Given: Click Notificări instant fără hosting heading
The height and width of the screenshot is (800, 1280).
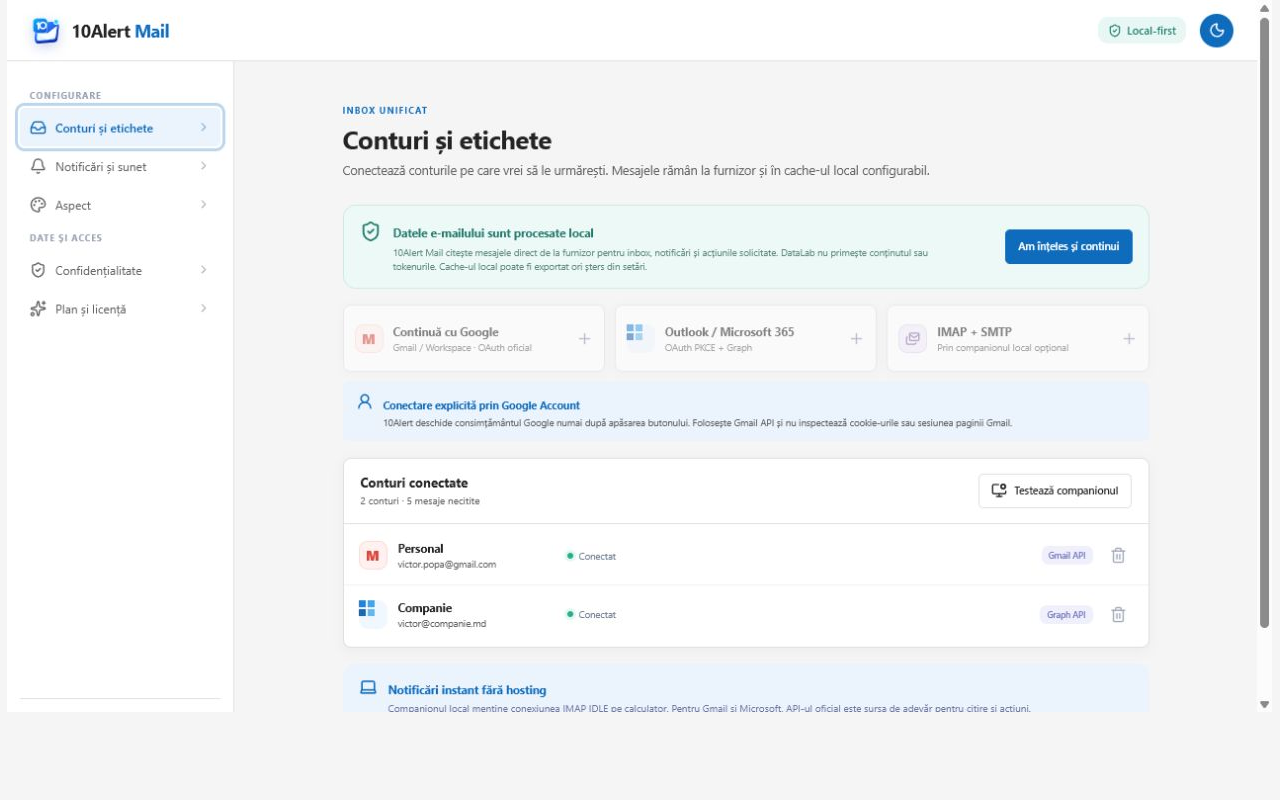Looking at the screenshot, I should (467, 690).
